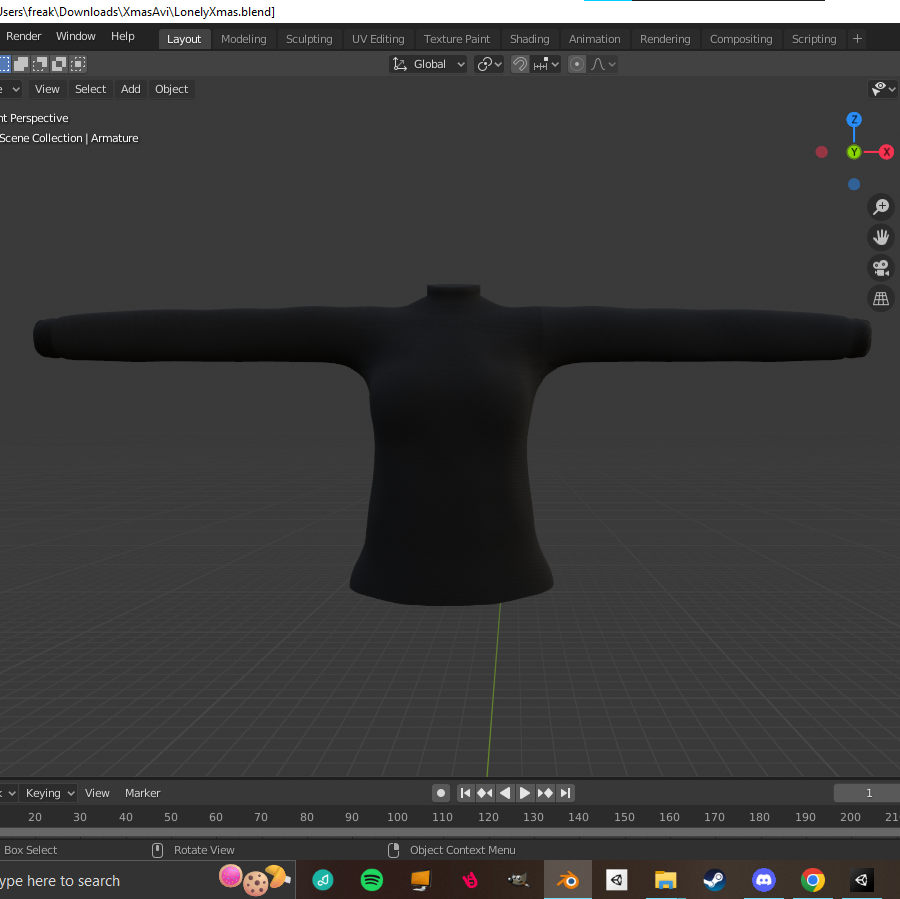The height and width of the screenshot is (899, 900).
Task: Jump to the timeline end frame
Action: 565,793
